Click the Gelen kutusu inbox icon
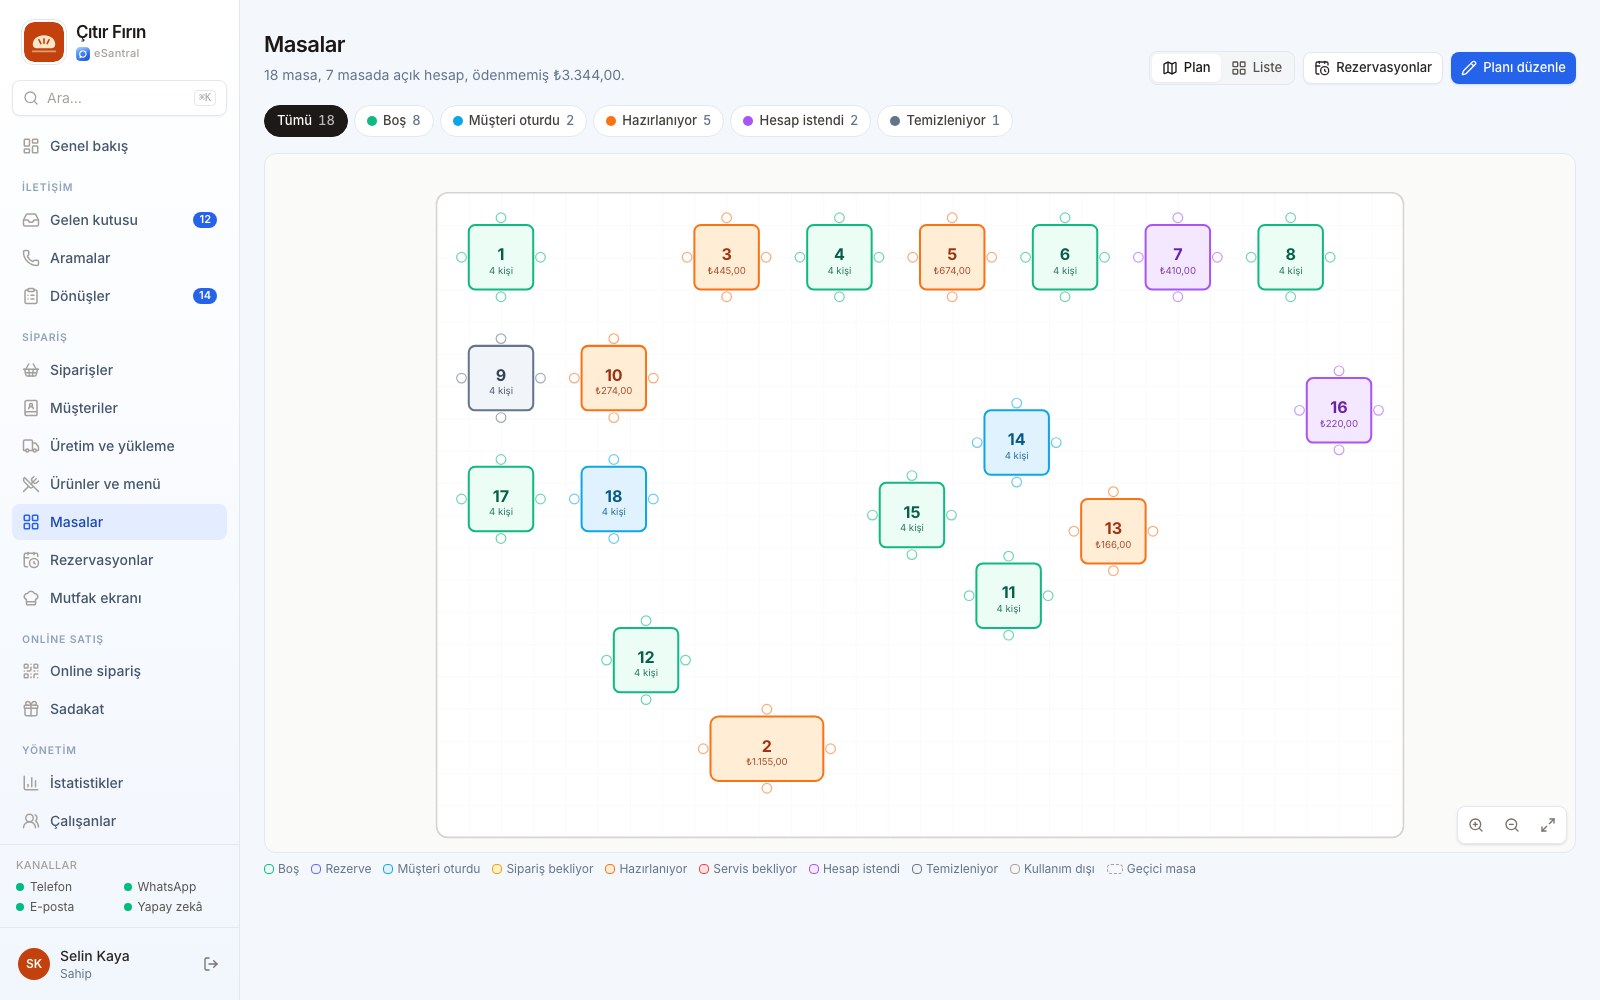Viewport: 1600px width, 1000px height. pos(31,220)
